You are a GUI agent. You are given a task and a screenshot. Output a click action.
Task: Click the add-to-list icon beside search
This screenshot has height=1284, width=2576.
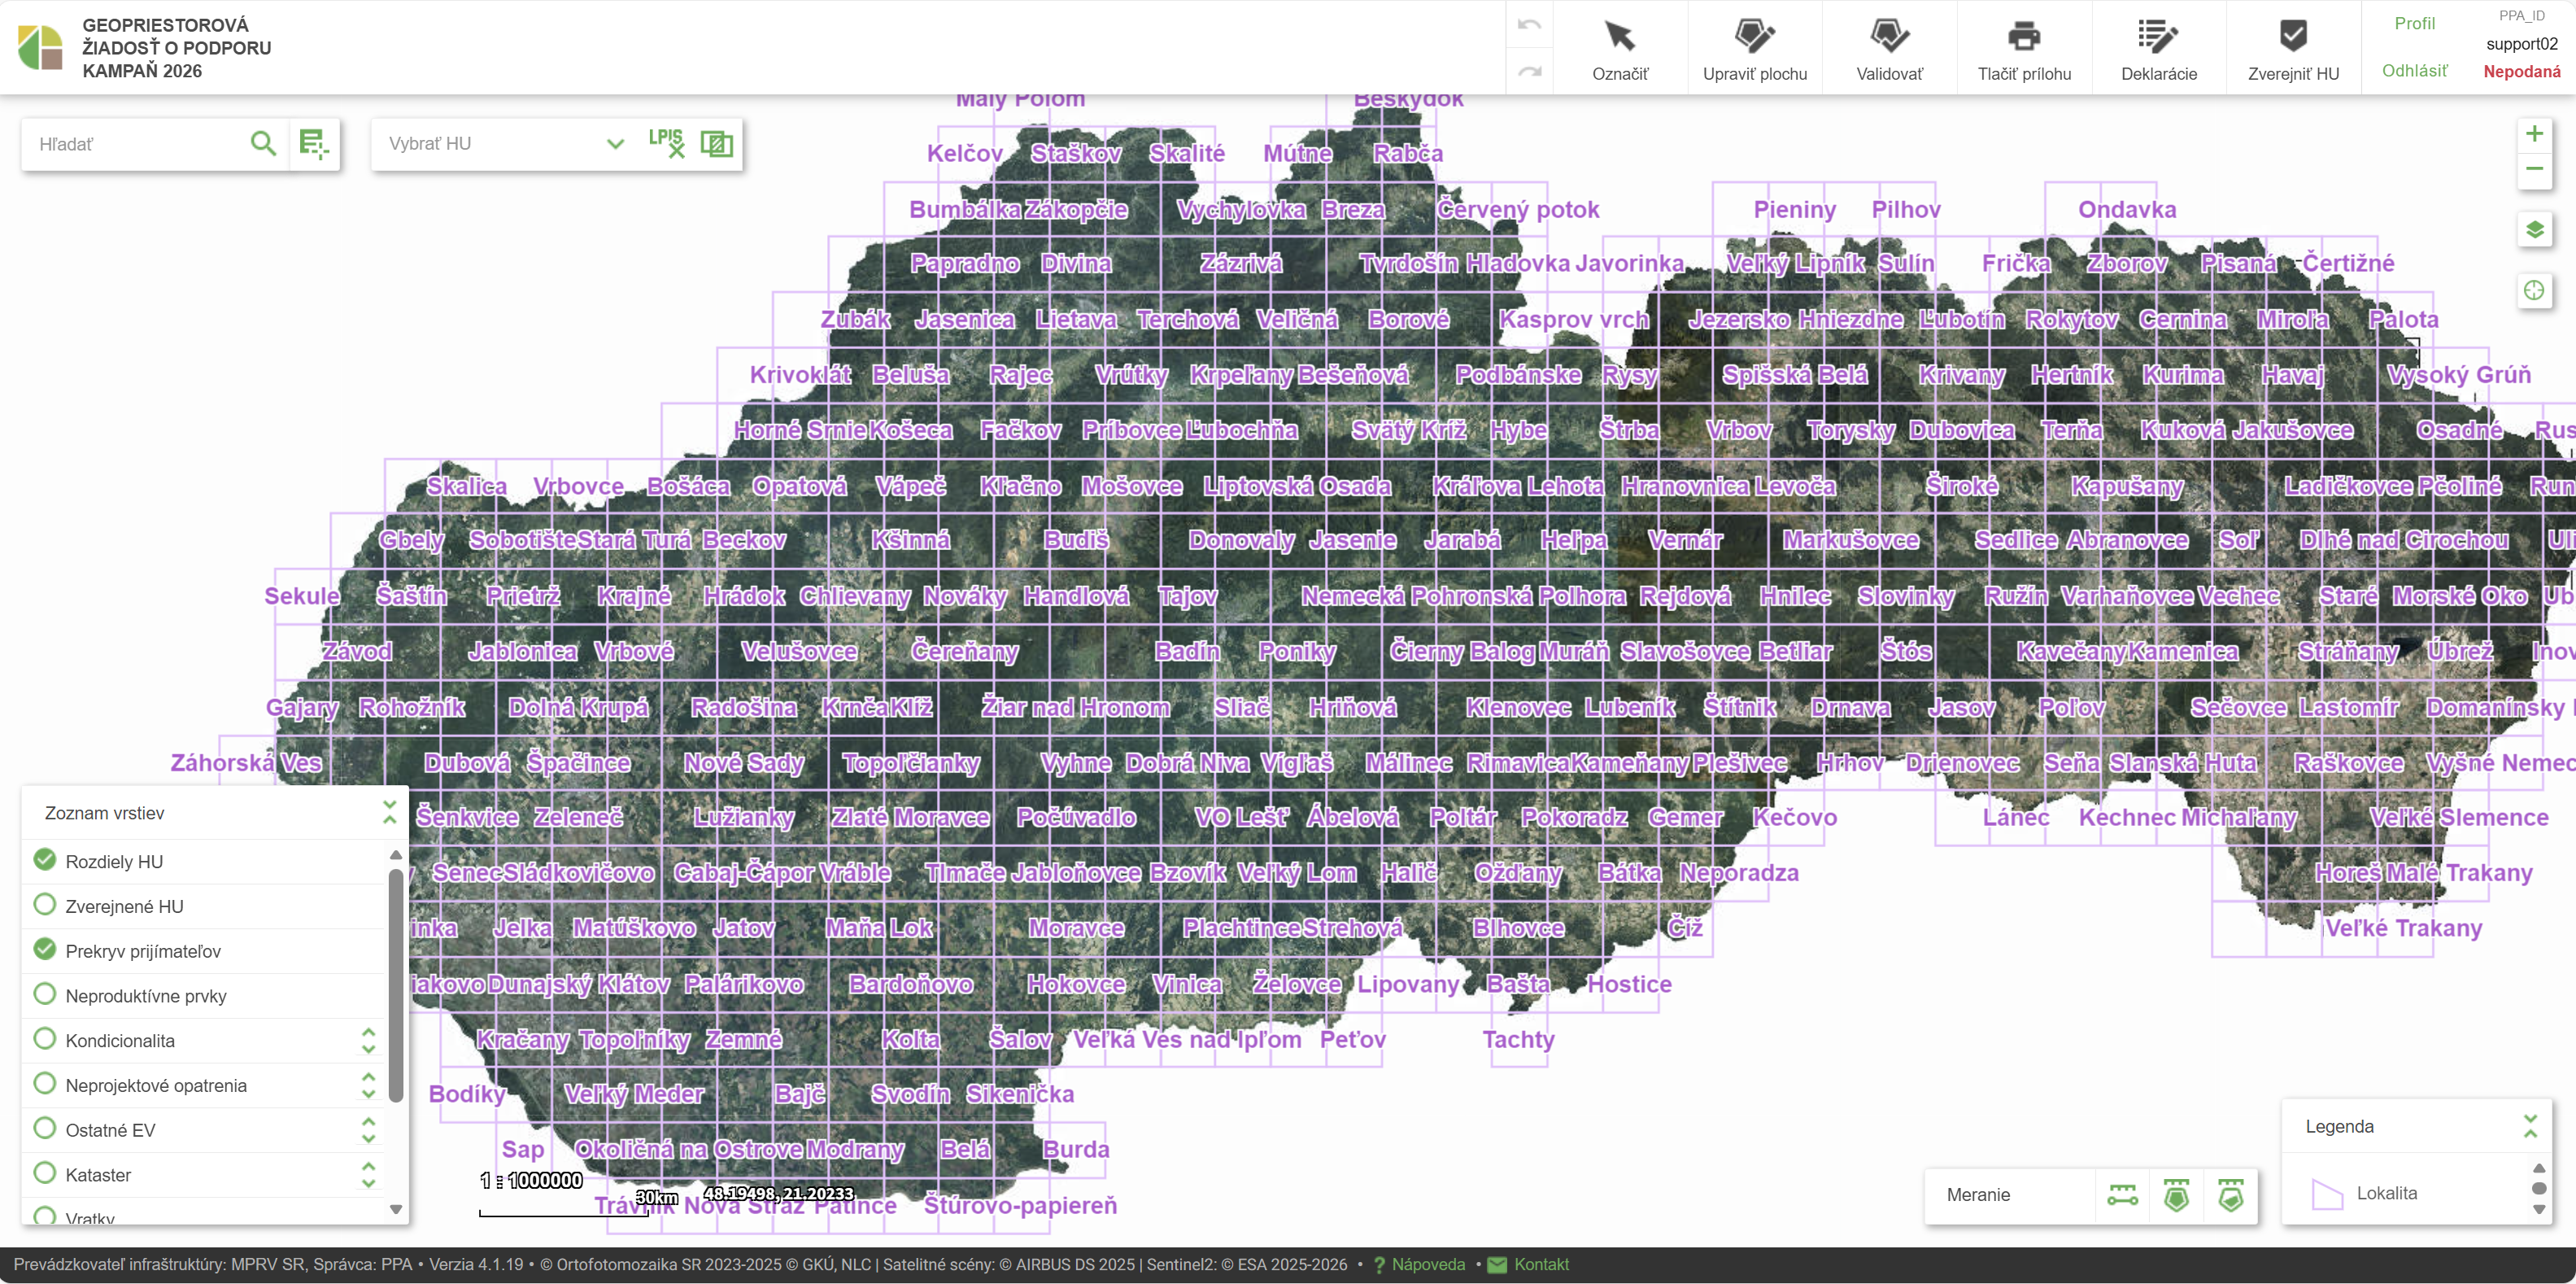pyautogui.click(x=314, y=144)
